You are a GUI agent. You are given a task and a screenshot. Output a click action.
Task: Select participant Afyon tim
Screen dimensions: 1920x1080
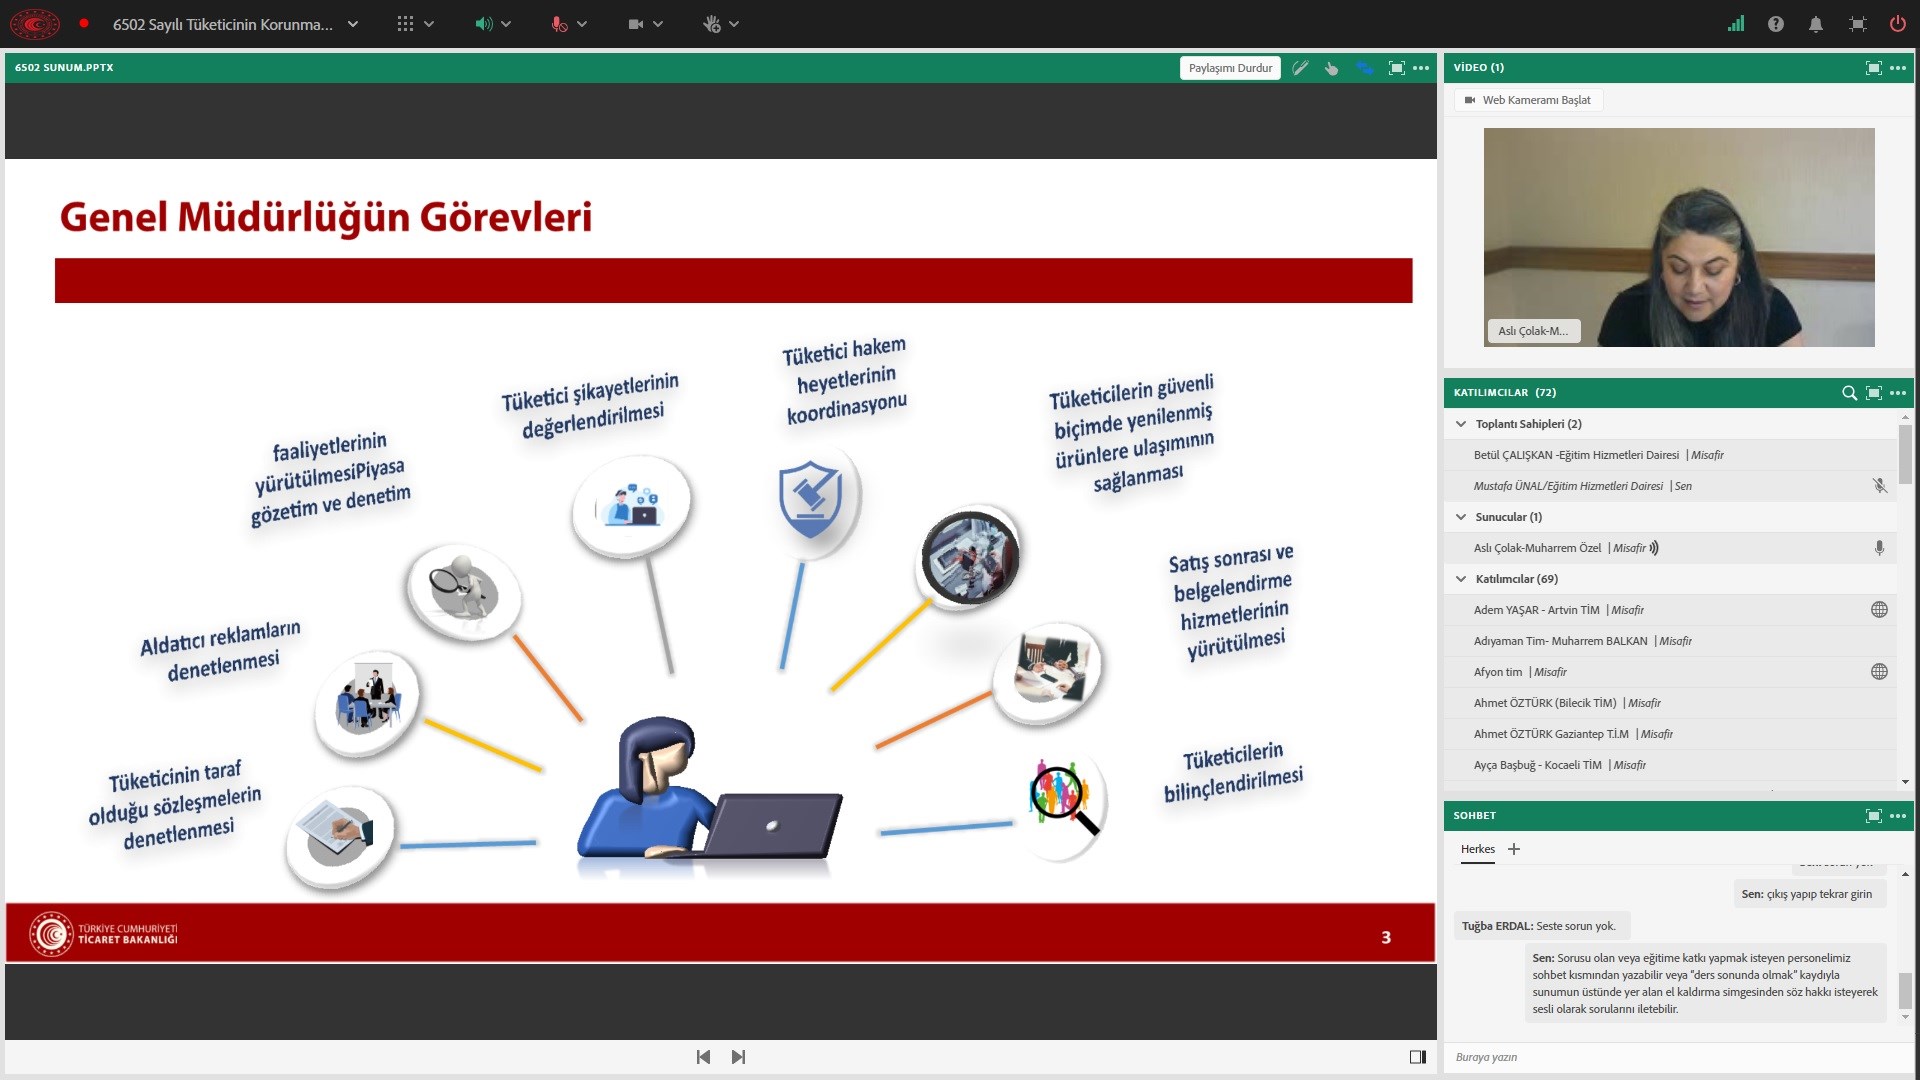pos(1670,672)
